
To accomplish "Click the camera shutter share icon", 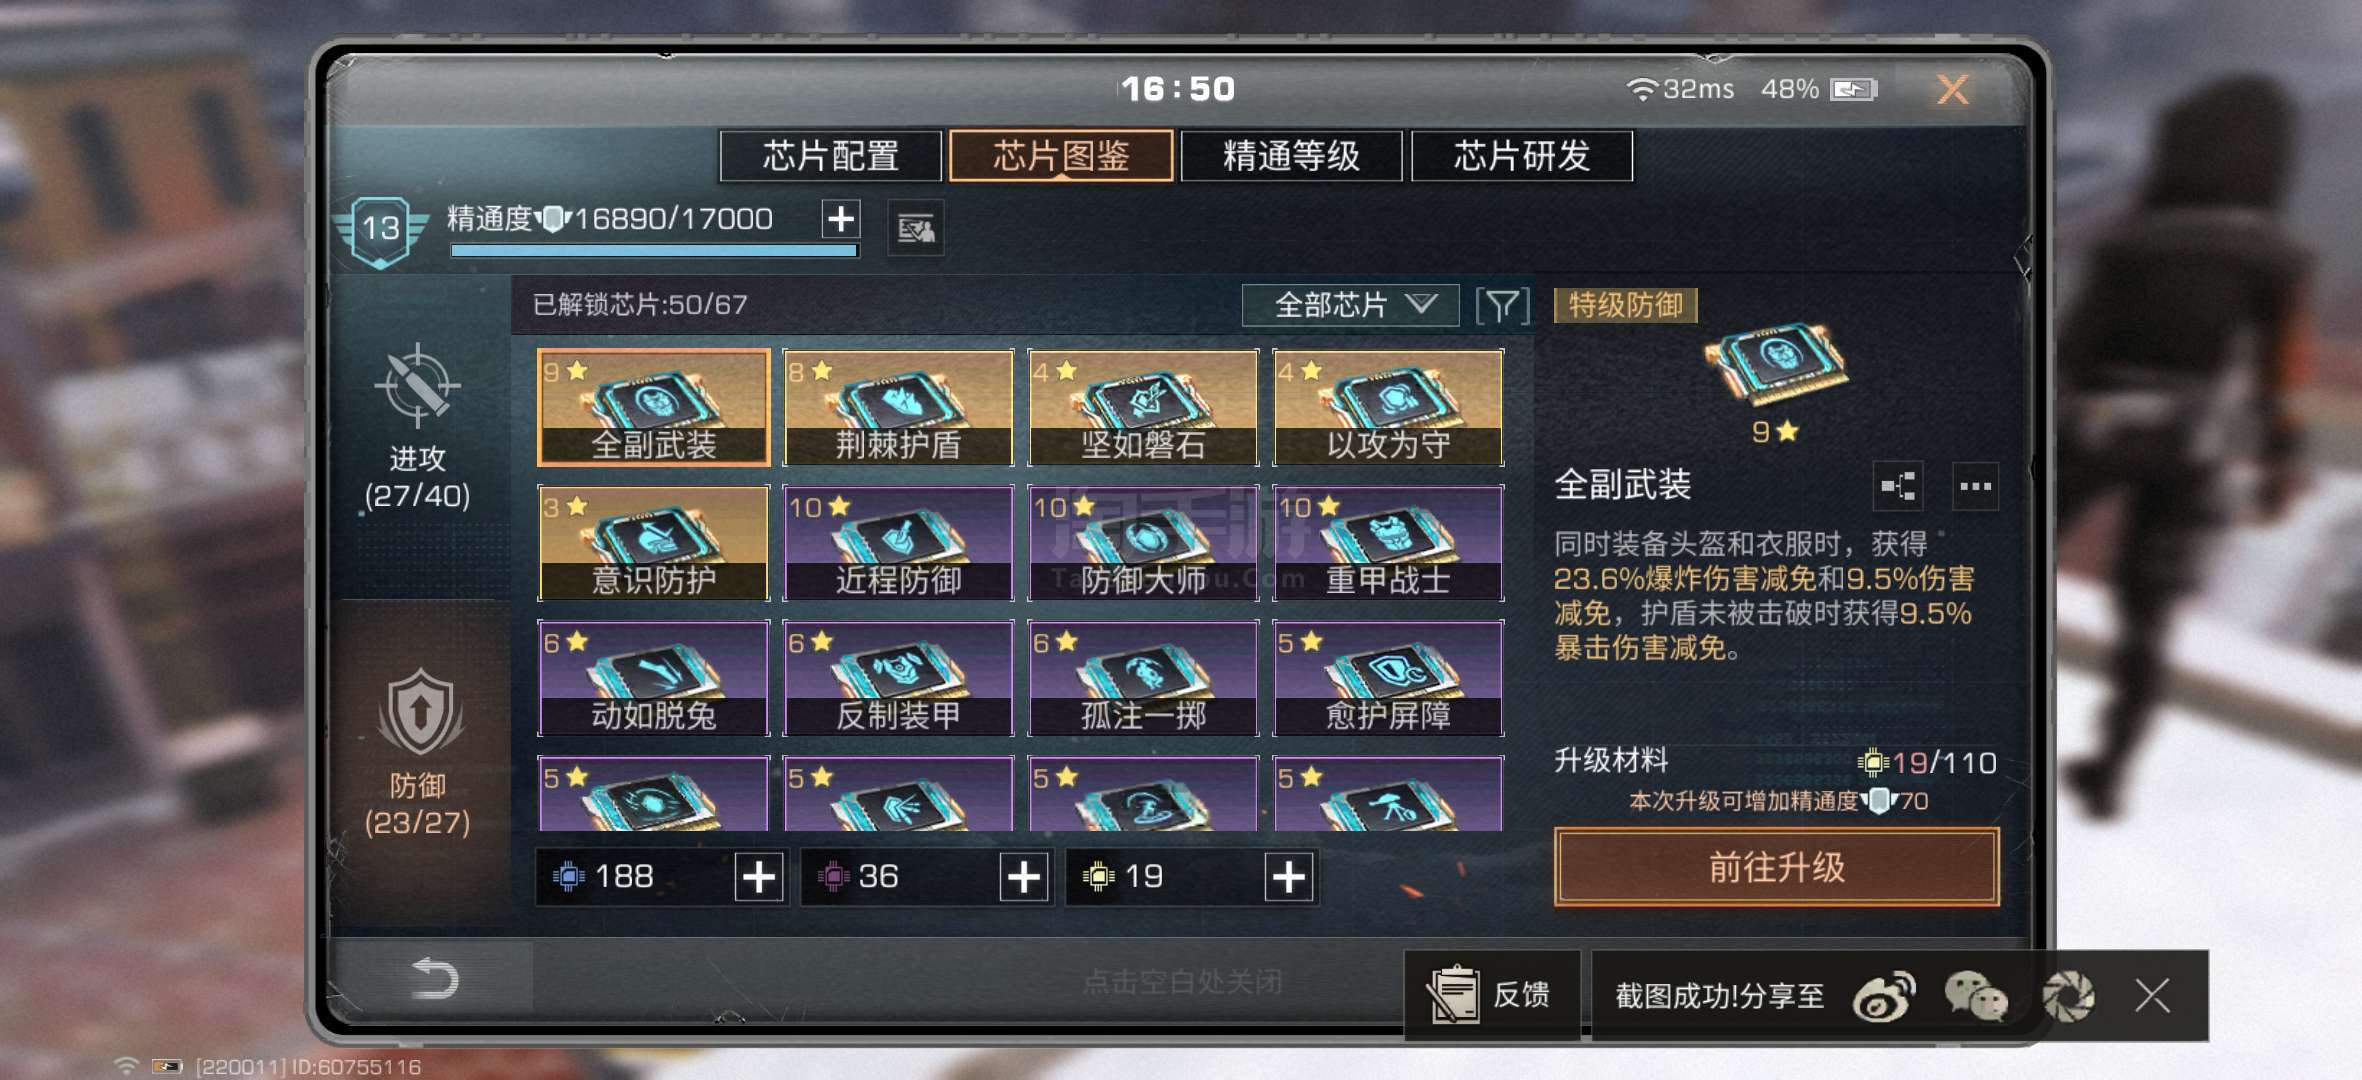I will (x=2068, y=996).
